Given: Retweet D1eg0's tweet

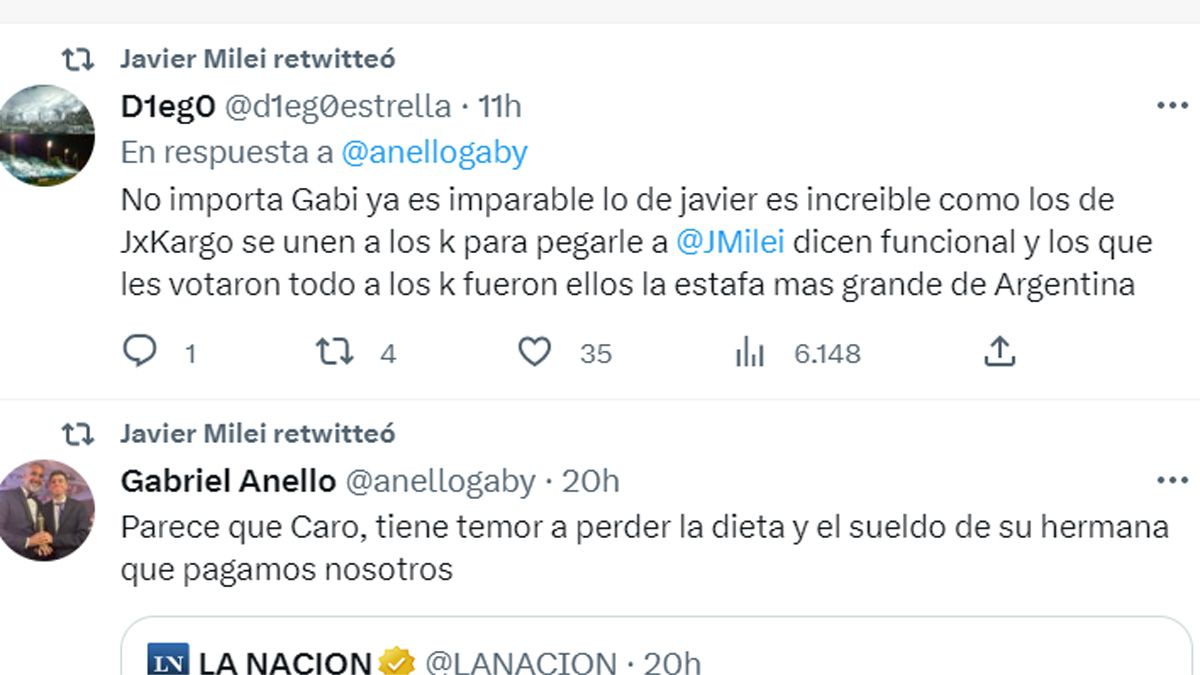Looking at the screenshot, I should [x=334, y=351].
